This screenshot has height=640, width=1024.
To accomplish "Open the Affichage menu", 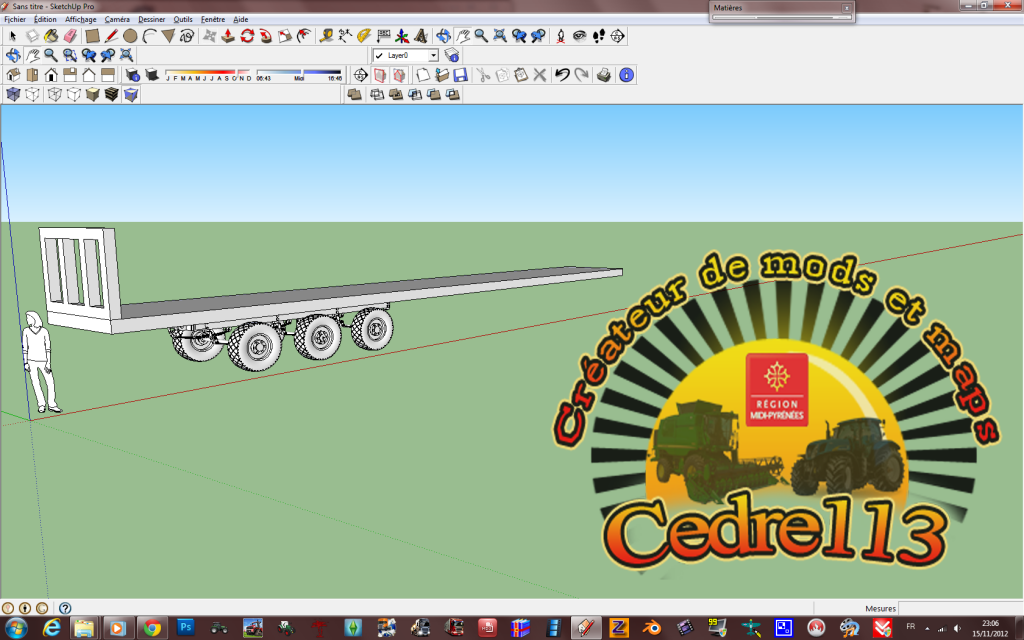I will click(x=80, y=20).
